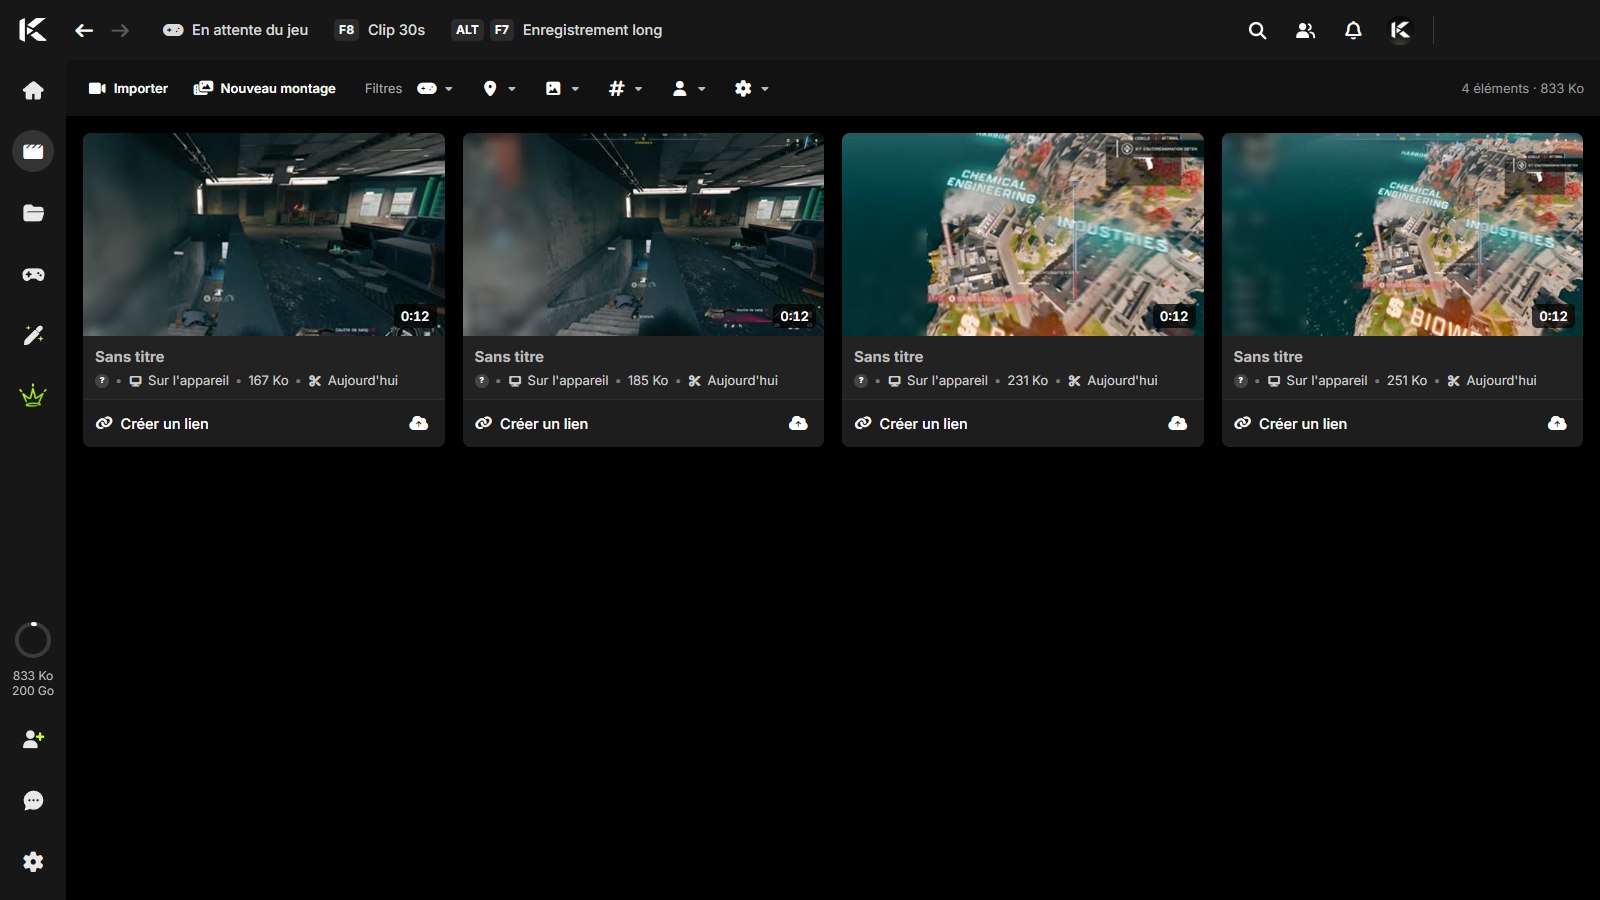Upload the 185 Ko clip to cloud

[x=798, y=424]
